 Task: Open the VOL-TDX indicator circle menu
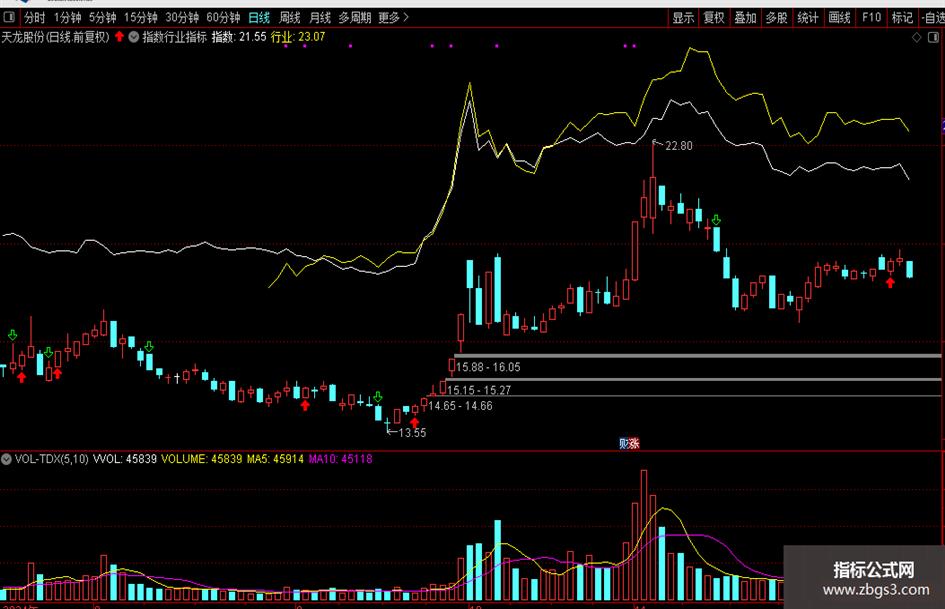[6, 459]
